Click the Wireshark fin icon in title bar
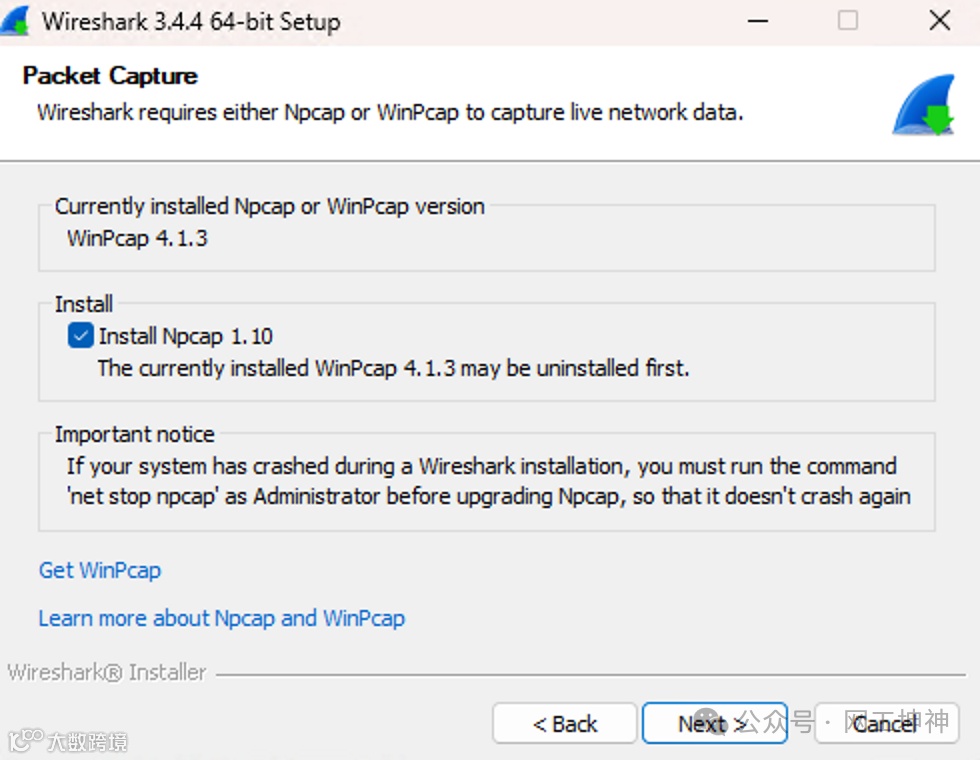Screen dimensions: 980x760 pyautogui.click(x=15, y=21)
